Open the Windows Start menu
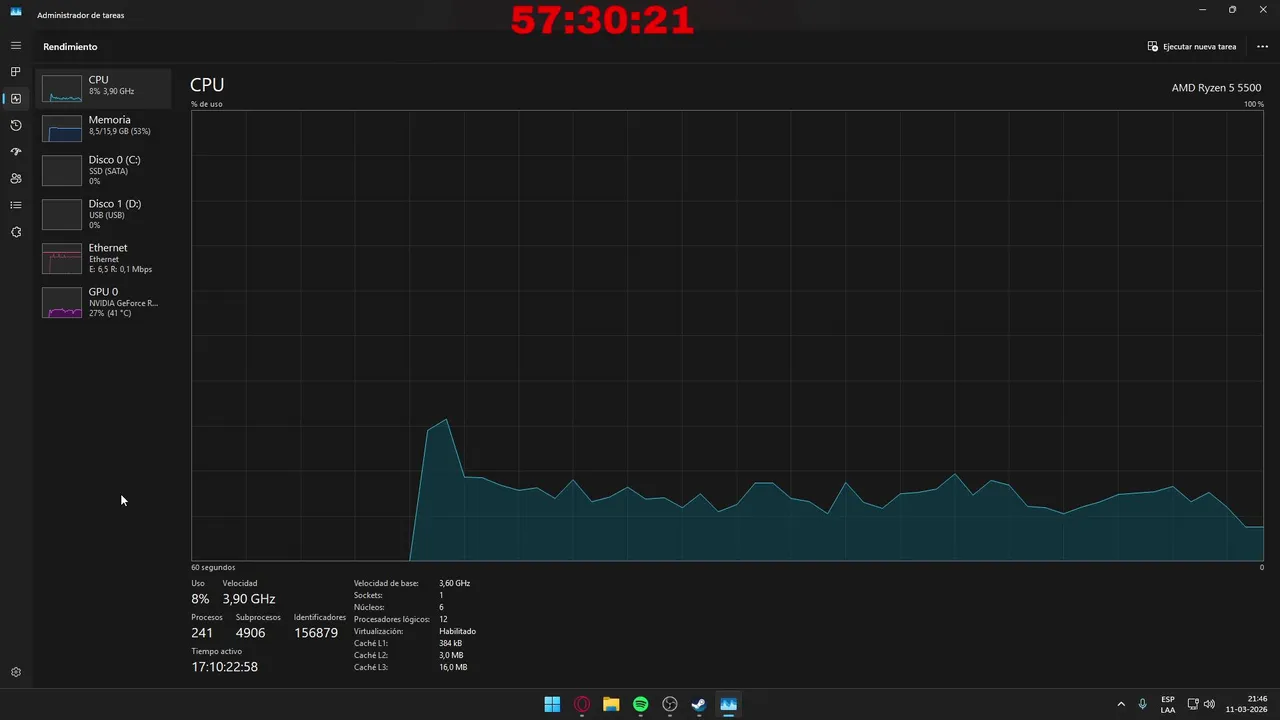 point(552,704)
